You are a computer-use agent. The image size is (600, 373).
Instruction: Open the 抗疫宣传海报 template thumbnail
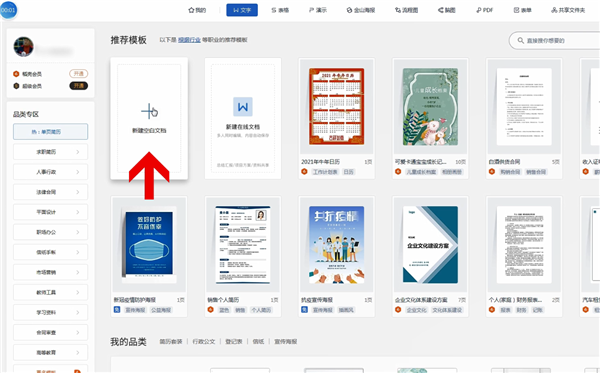[x=337, y=245]
